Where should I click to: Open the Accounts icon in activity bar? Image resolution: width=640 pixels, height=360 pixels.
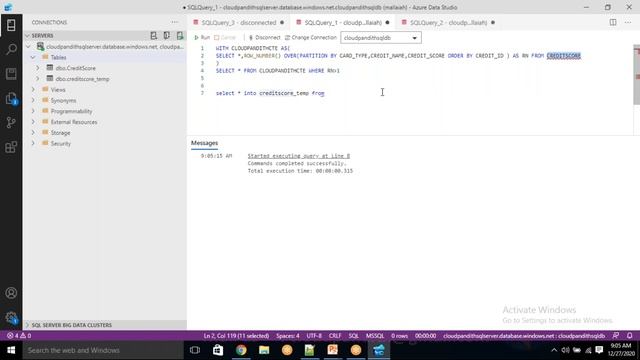[11, 293]
